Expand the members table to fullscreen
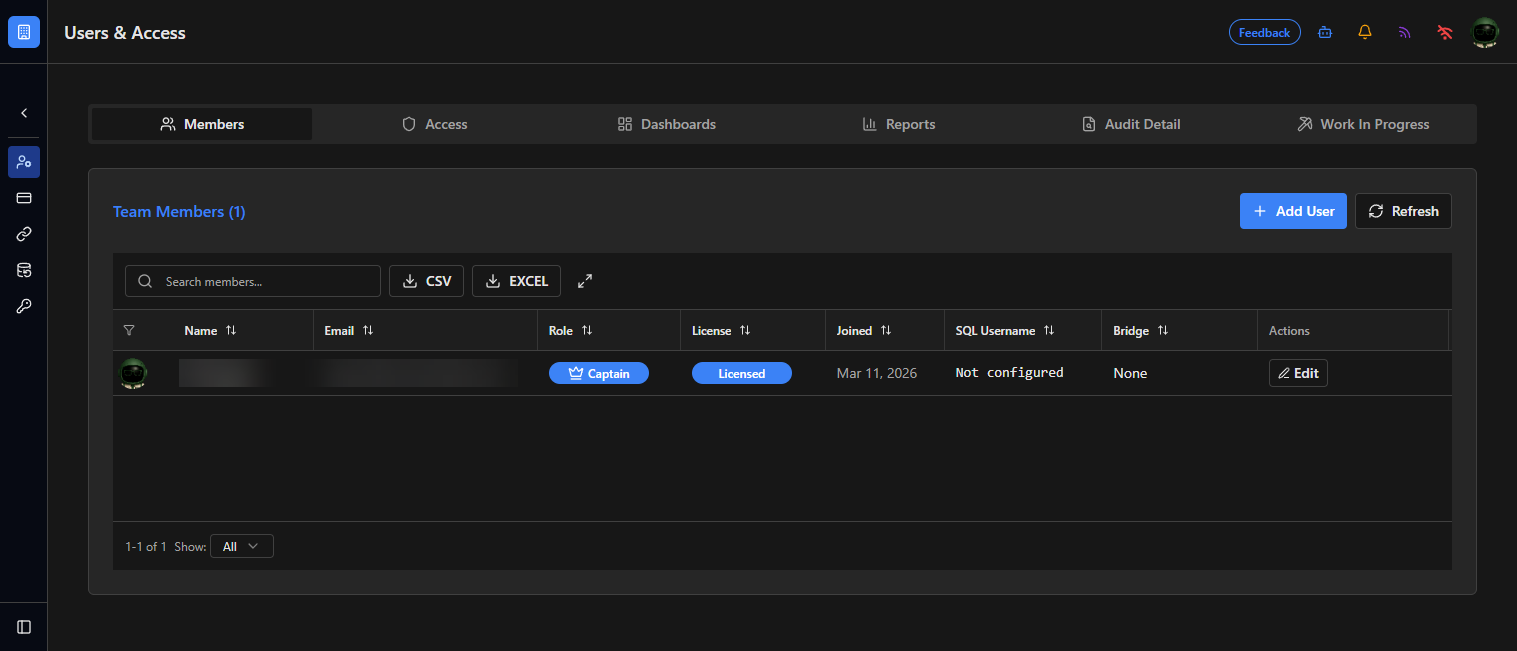 pyautogui.click(x=585, y=281)
